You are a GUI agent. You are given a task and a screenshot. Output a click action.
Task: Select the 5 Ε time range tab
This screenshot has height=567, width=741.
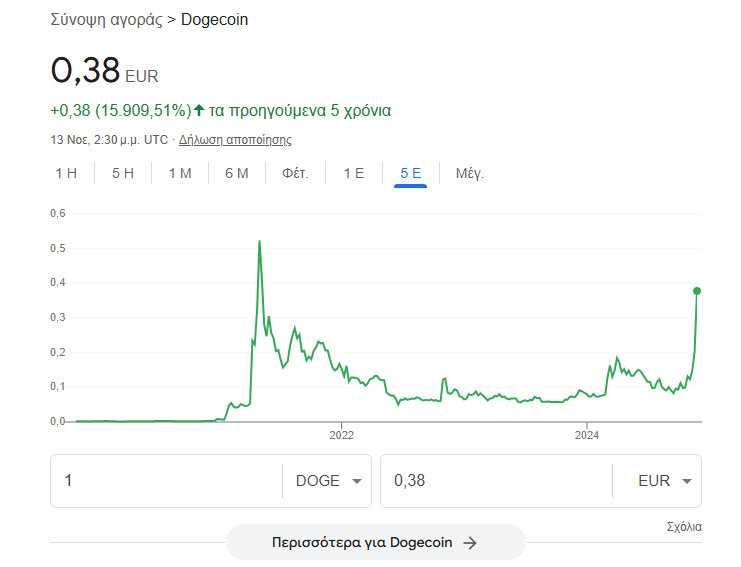click(411, 173)
